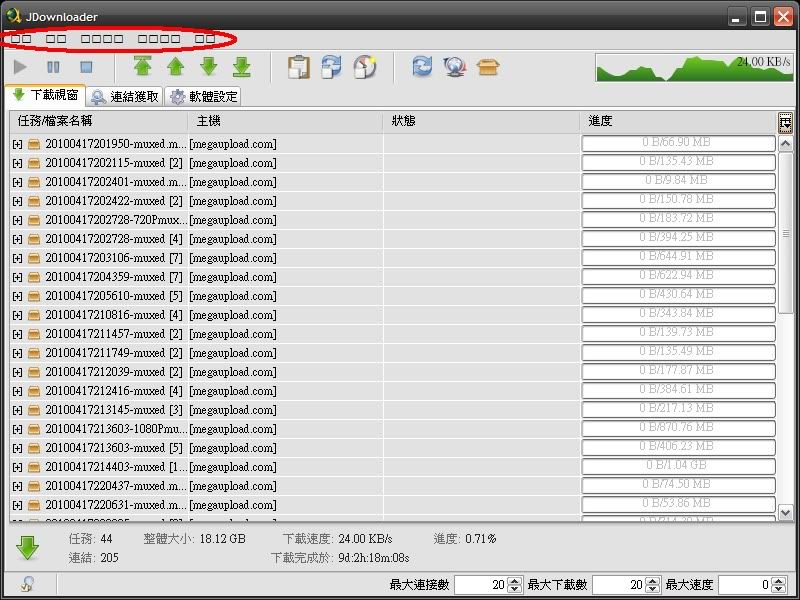Expand package 20100417203106-muxed [7]
Screen dimensions: 800x600
(x=17, y=258)
